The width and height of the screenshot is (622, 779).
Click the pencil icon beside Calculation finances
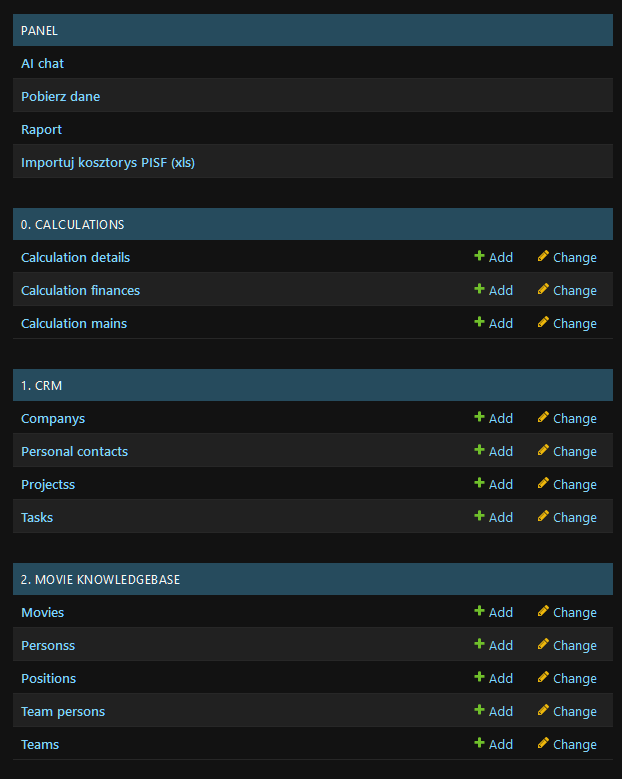pos(543,289)
